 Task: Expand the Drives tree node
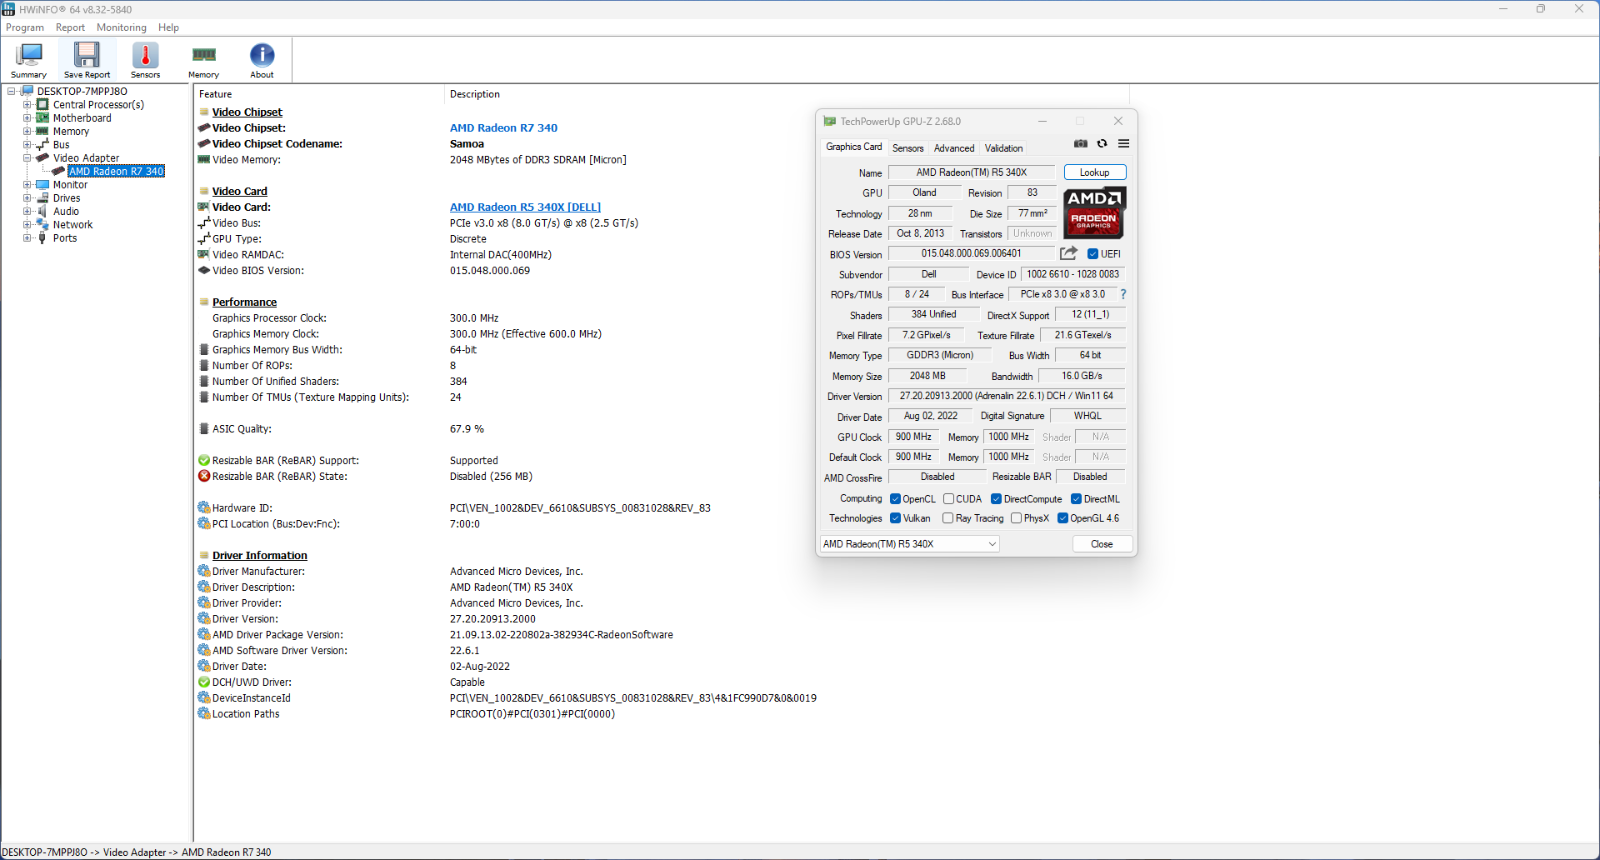coord(27,198)
